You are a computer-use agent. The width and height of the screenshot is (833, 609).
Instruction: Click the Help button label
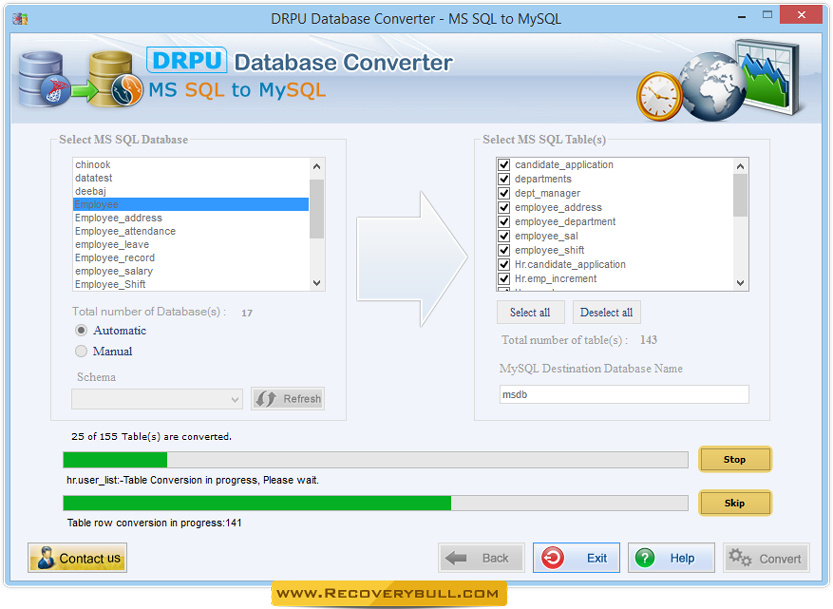coord(682,558)
